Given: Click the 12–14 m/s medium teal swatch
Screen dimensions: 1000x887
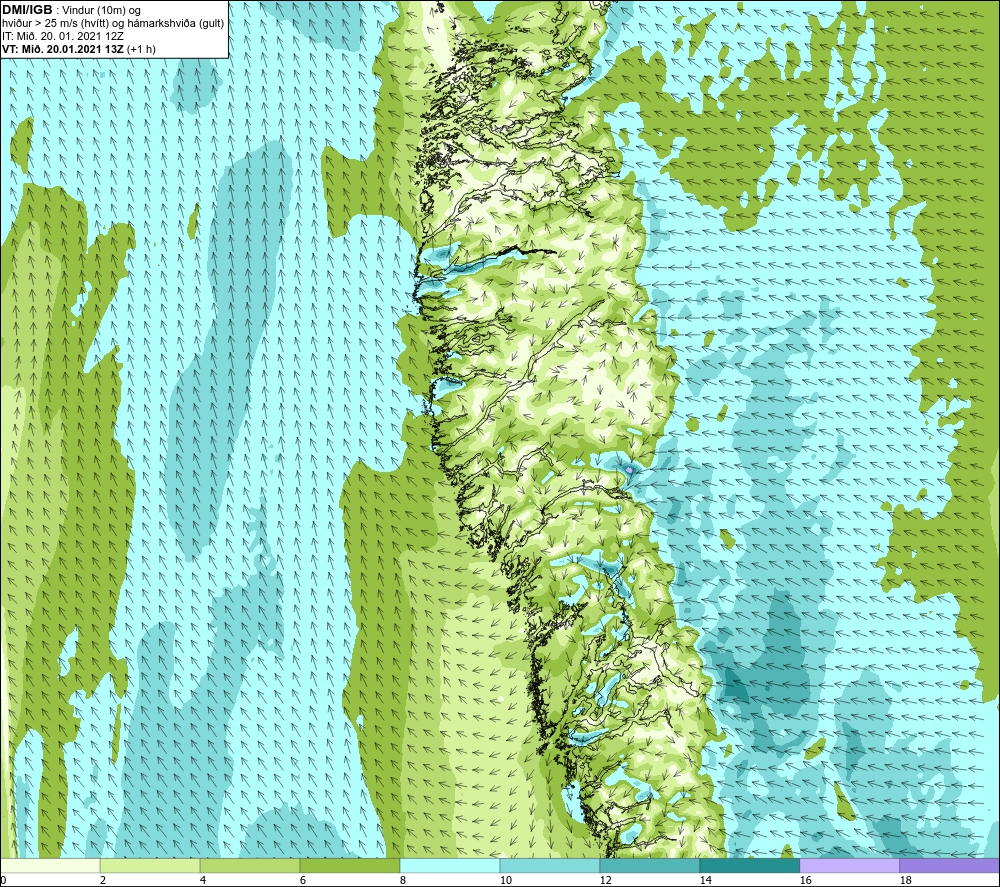Looking at the screenshot, I should (x=649, y=865).
